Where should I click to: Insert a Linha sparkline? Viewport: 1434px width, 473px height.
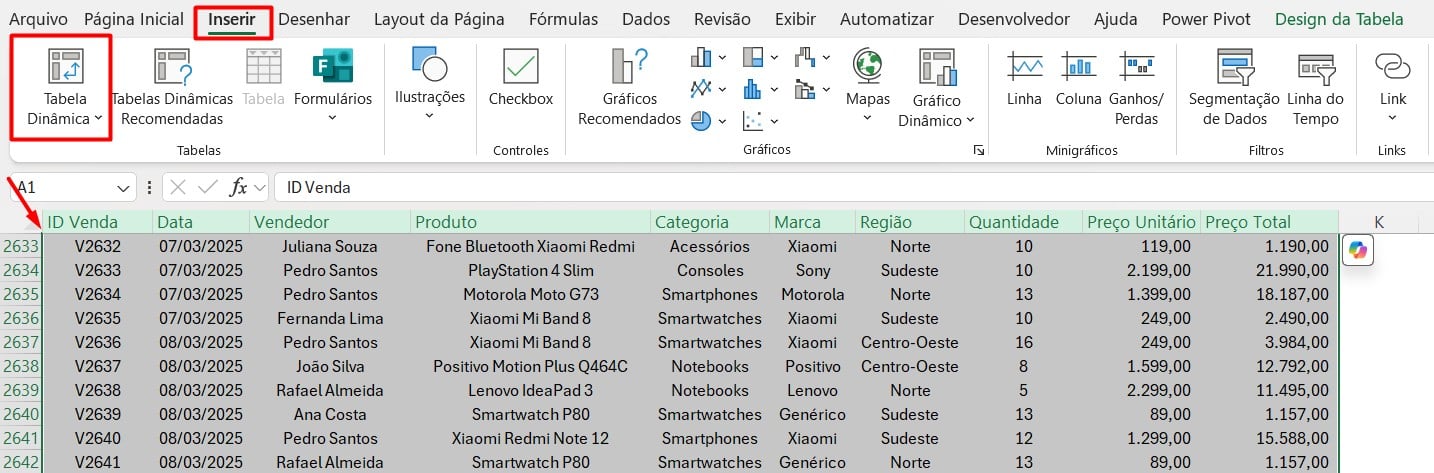pos(1024,78)
